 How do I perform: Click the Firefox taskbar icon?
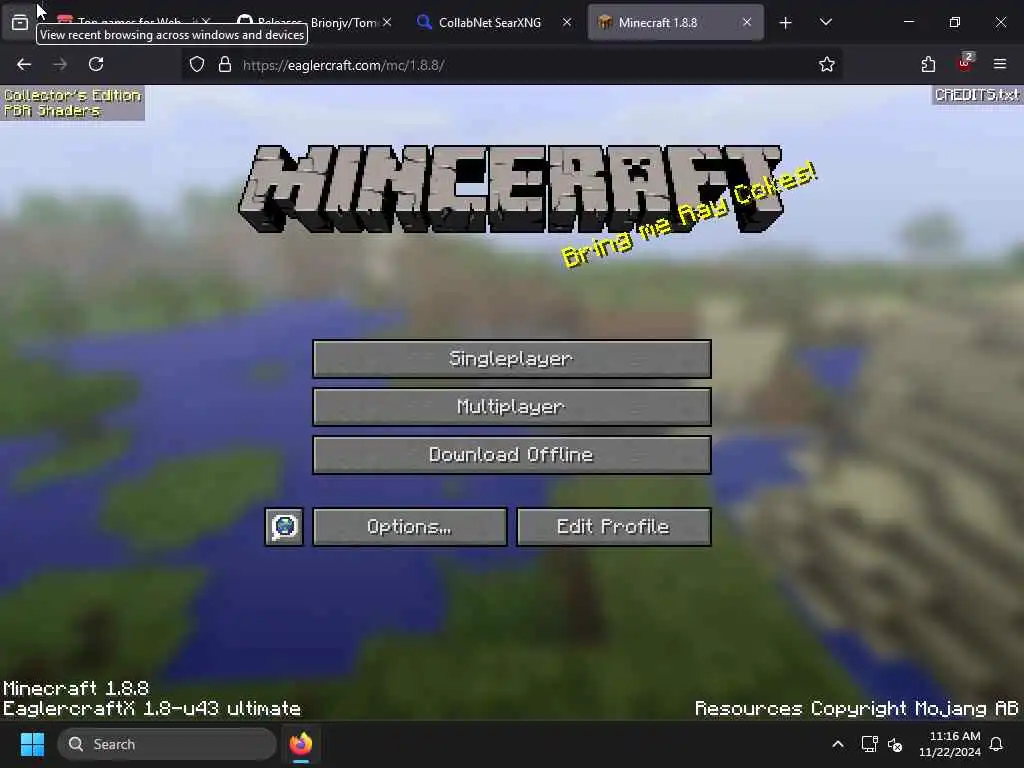pos(300,744)
